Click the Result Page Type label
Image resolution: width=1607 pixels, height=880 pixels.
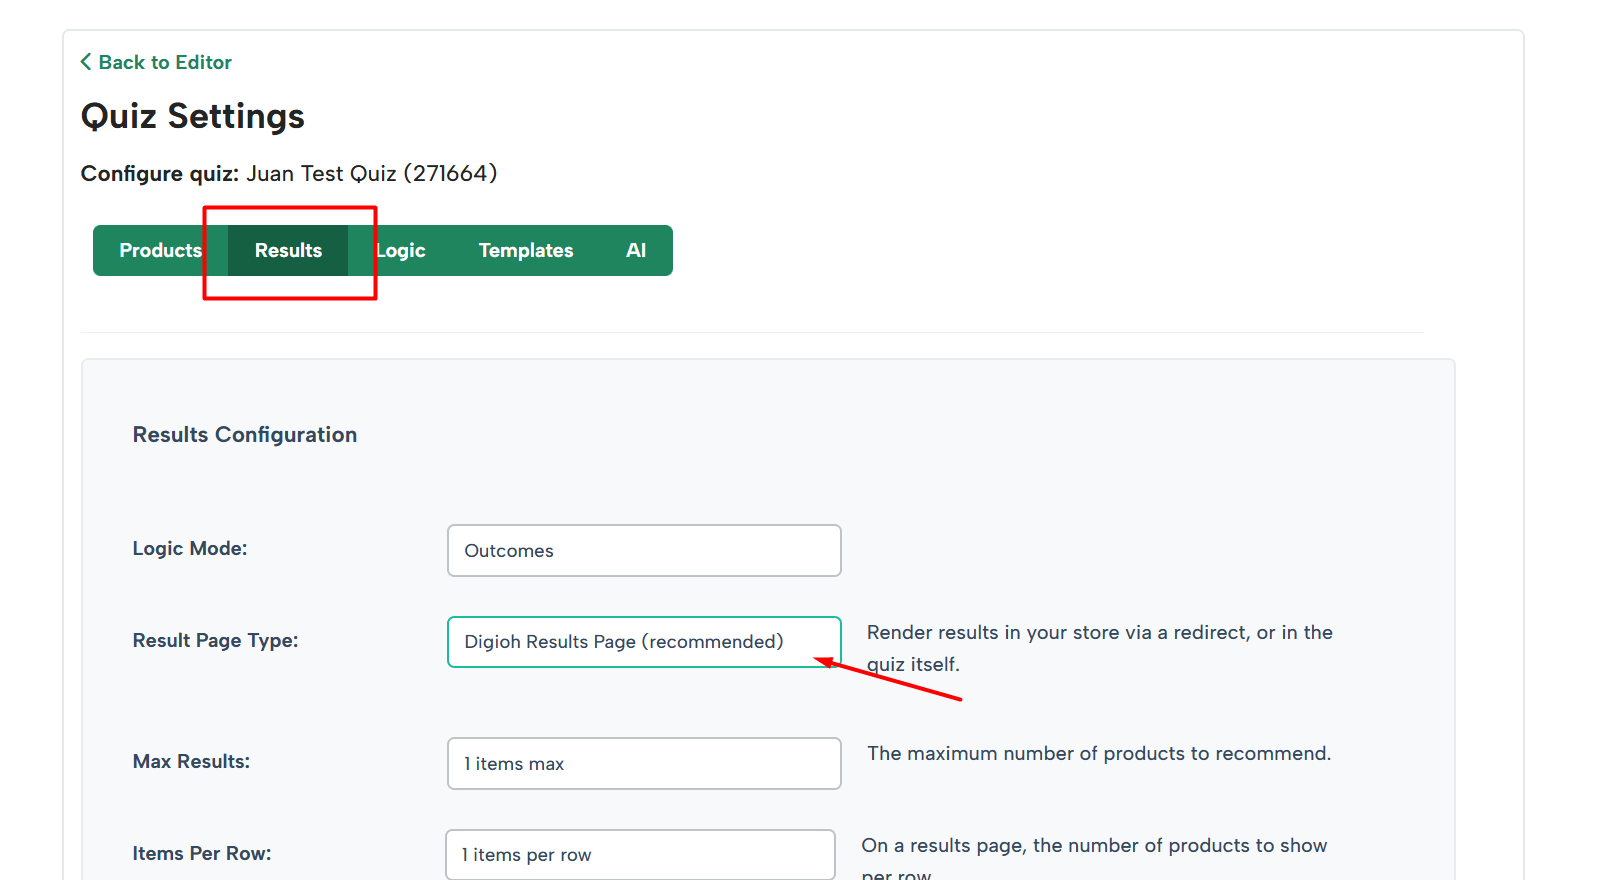pyautogui.click(x=215, y=641)
